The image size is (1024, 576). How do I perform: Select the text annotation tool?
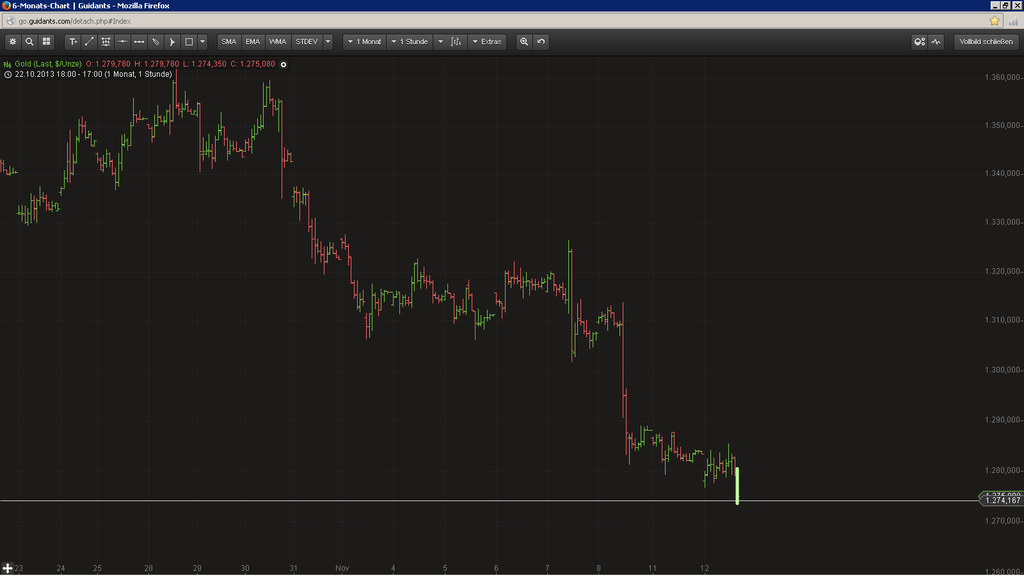73,42
